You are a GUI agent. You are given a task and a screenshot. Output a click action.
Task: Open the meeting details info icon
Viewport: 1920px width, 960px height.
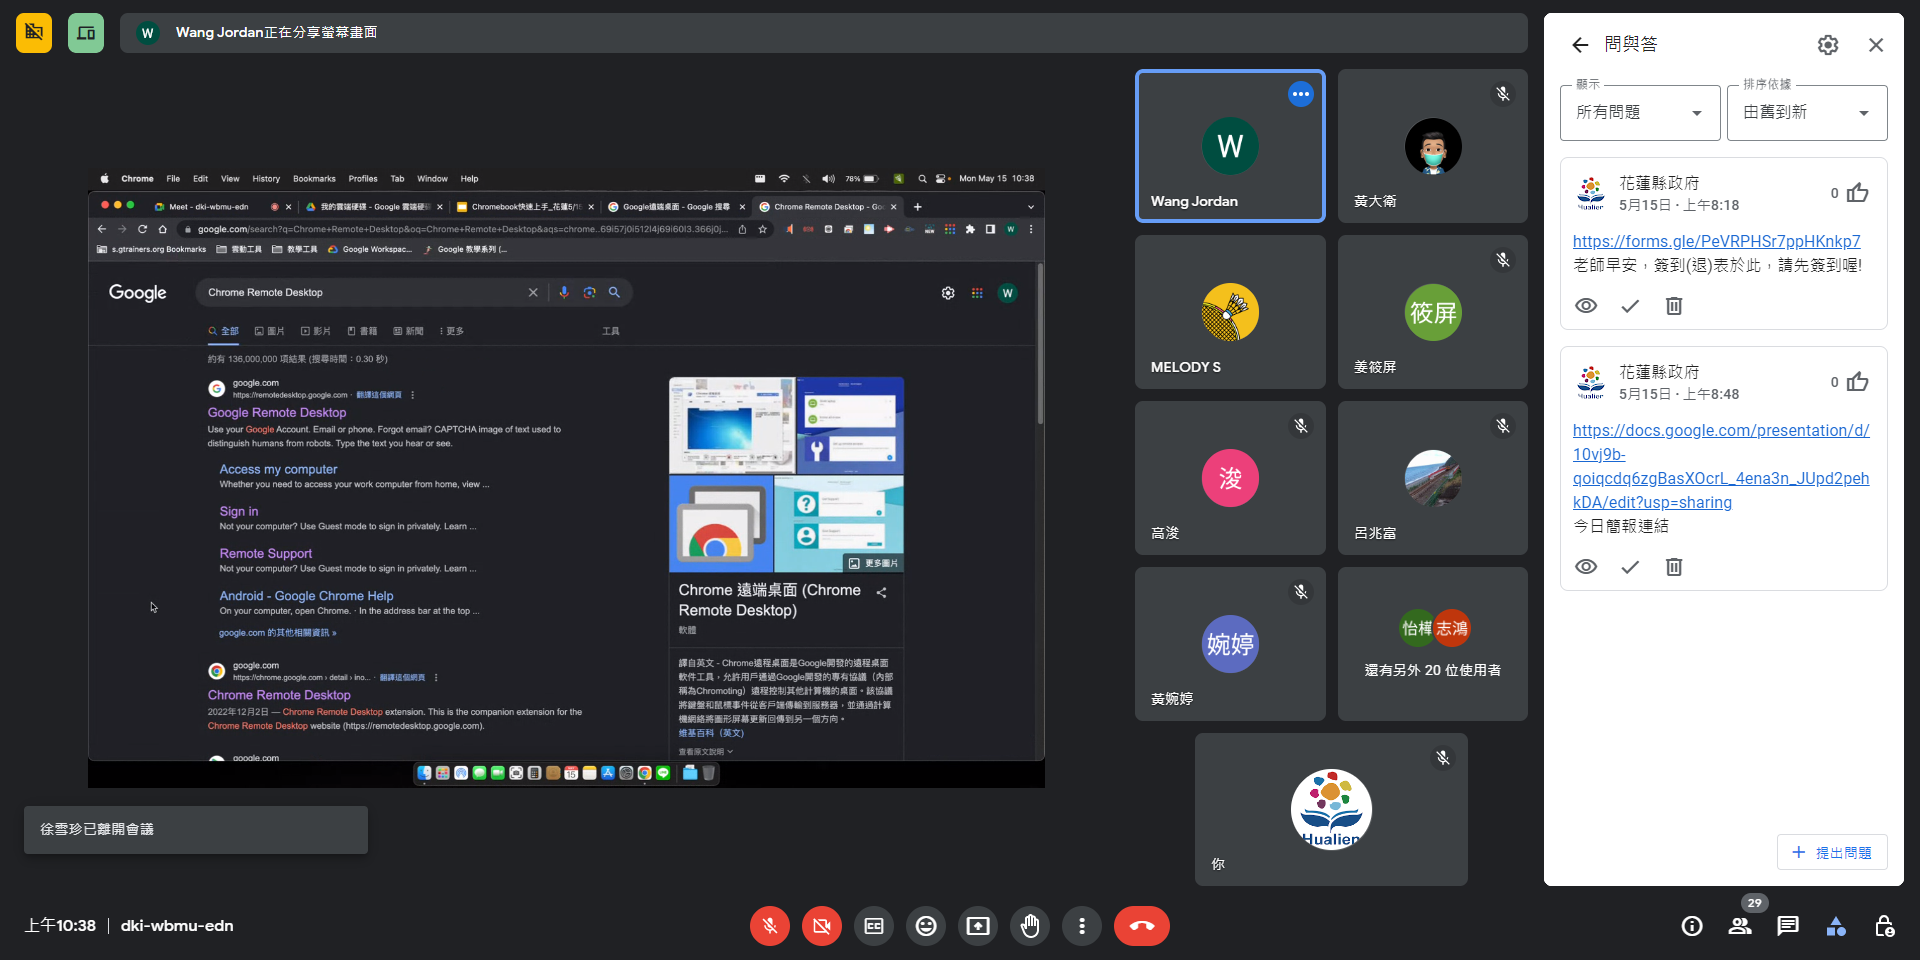pyautogui.click(x=1692, y=926)
